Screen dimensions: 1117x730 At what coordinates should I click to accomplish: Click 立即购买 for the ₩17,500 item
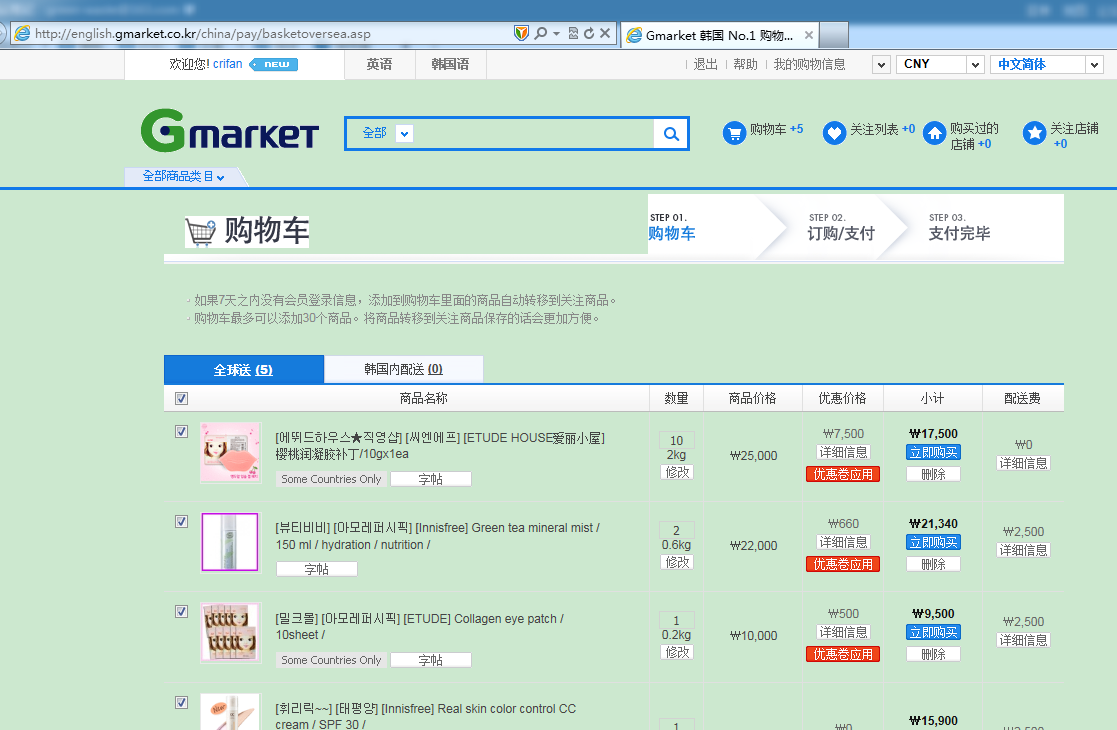933,452
